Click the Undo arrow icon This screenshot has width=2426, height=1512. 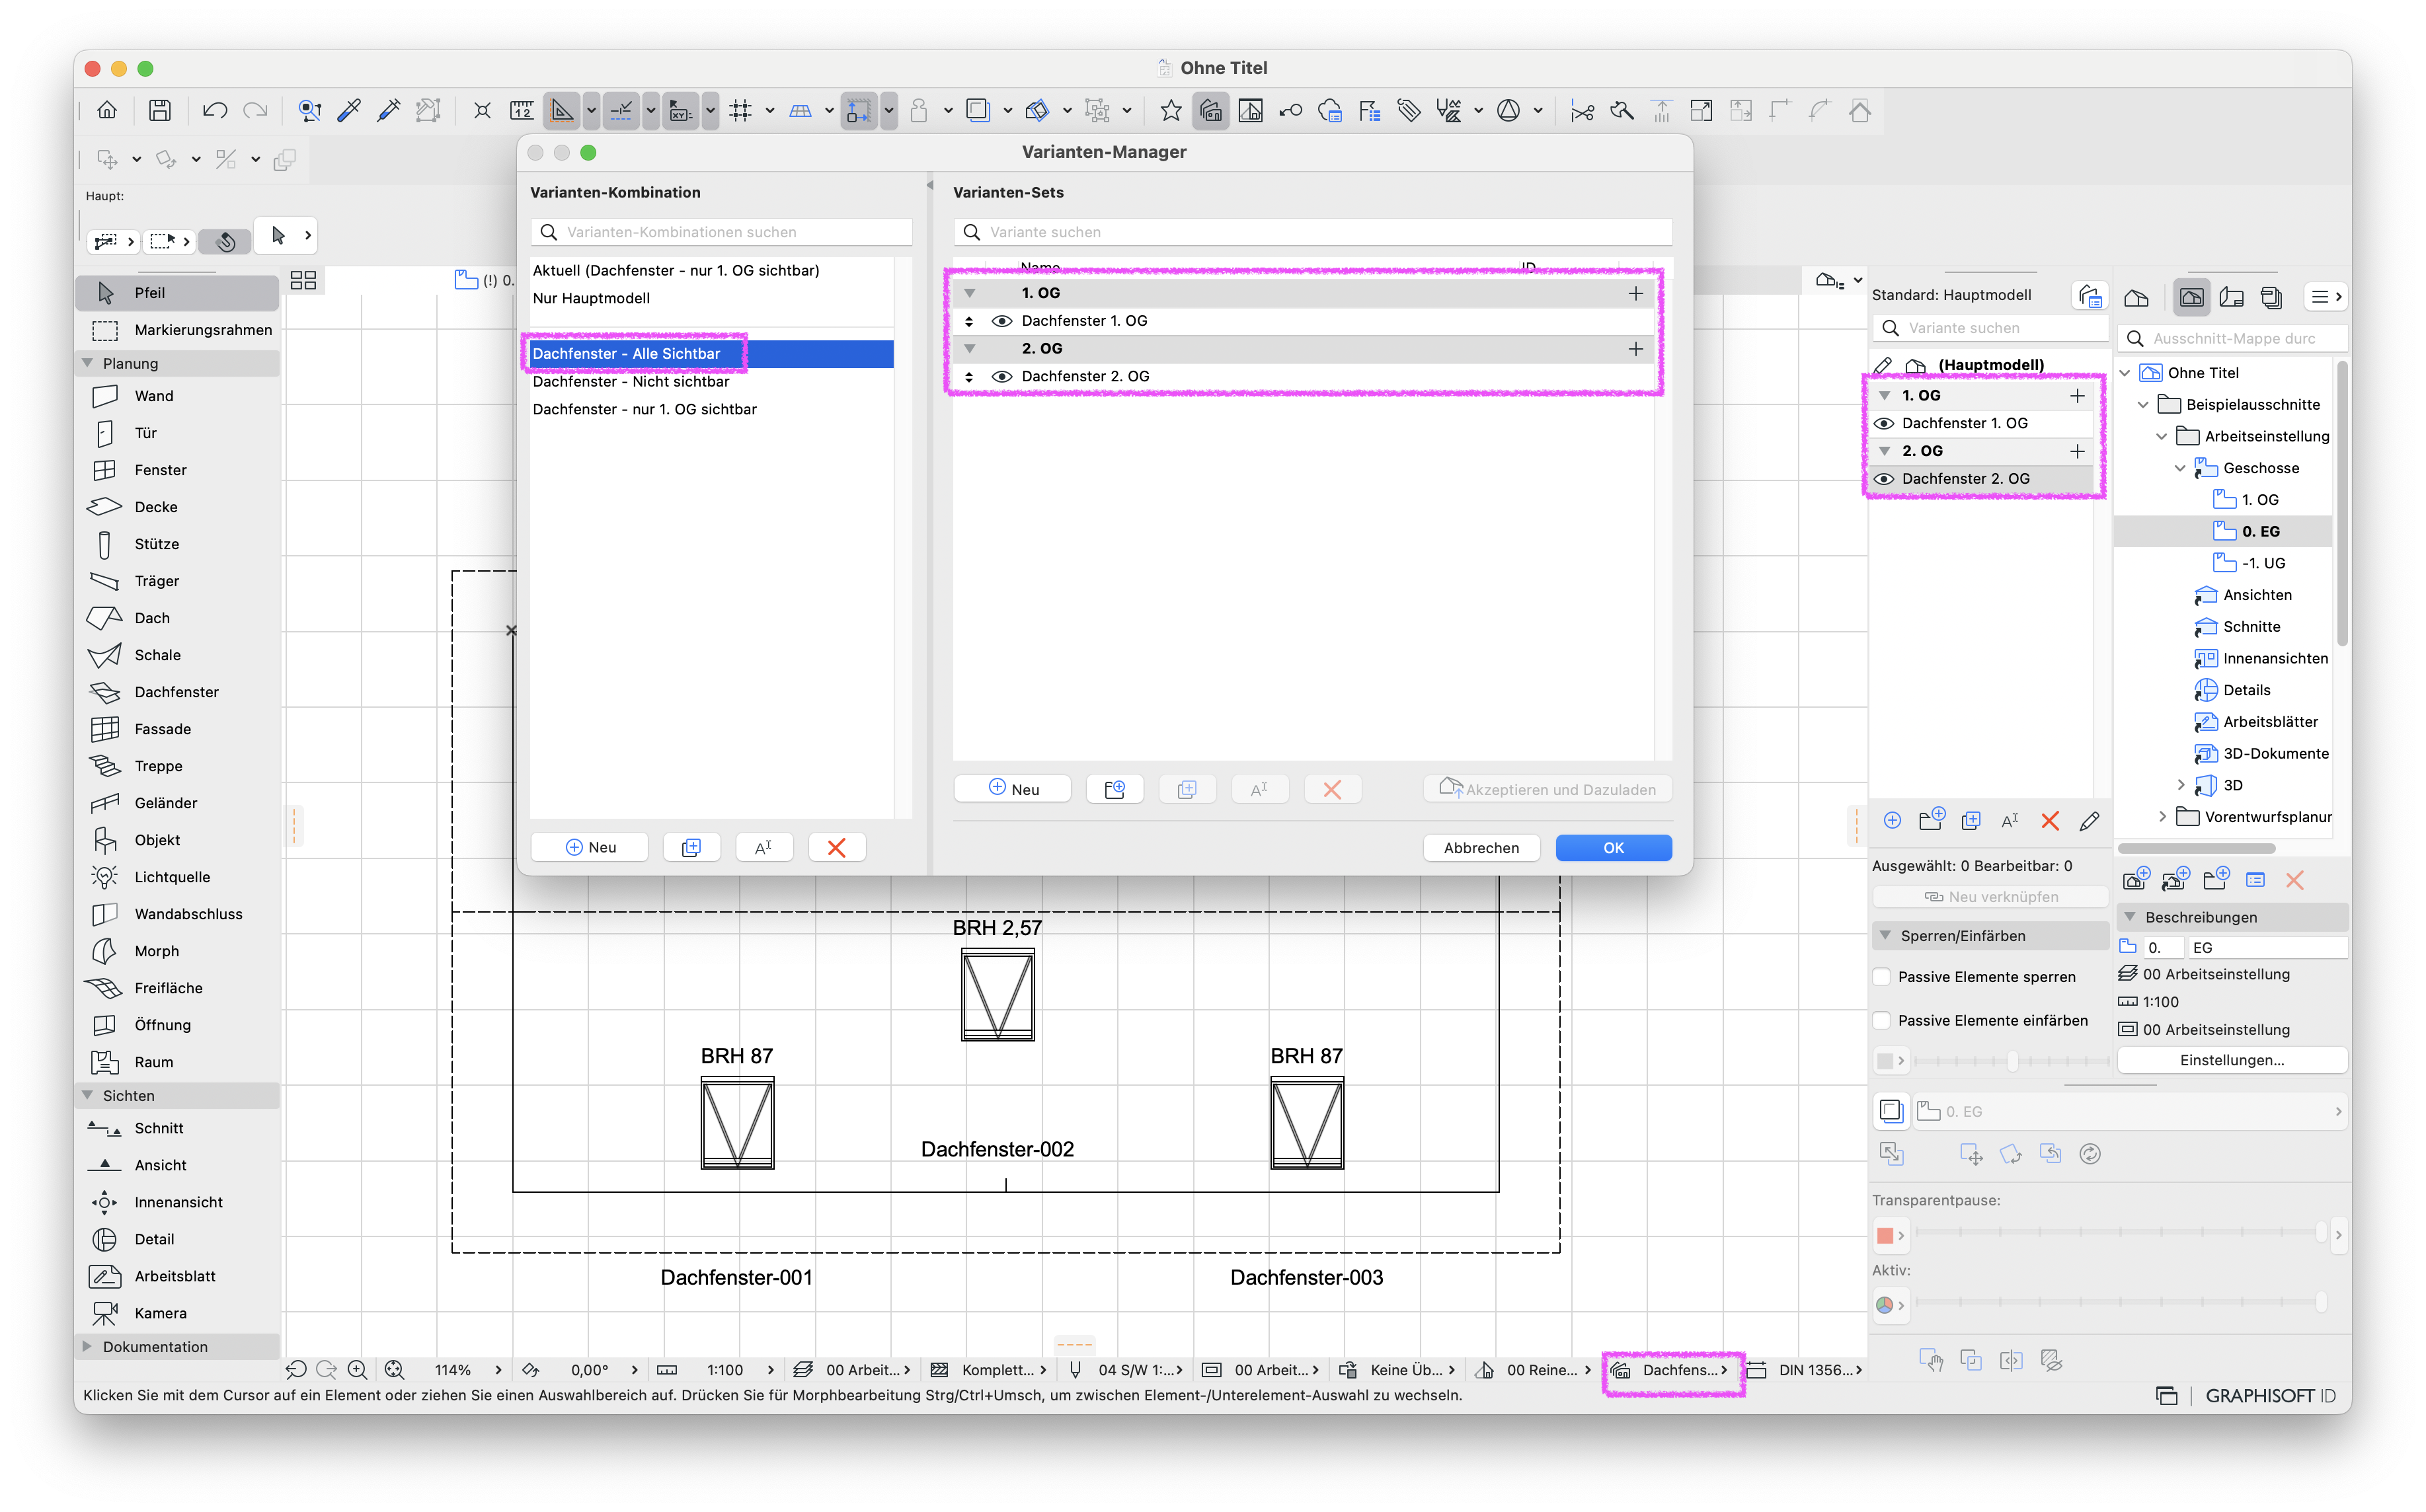click(x=214, y=111)
